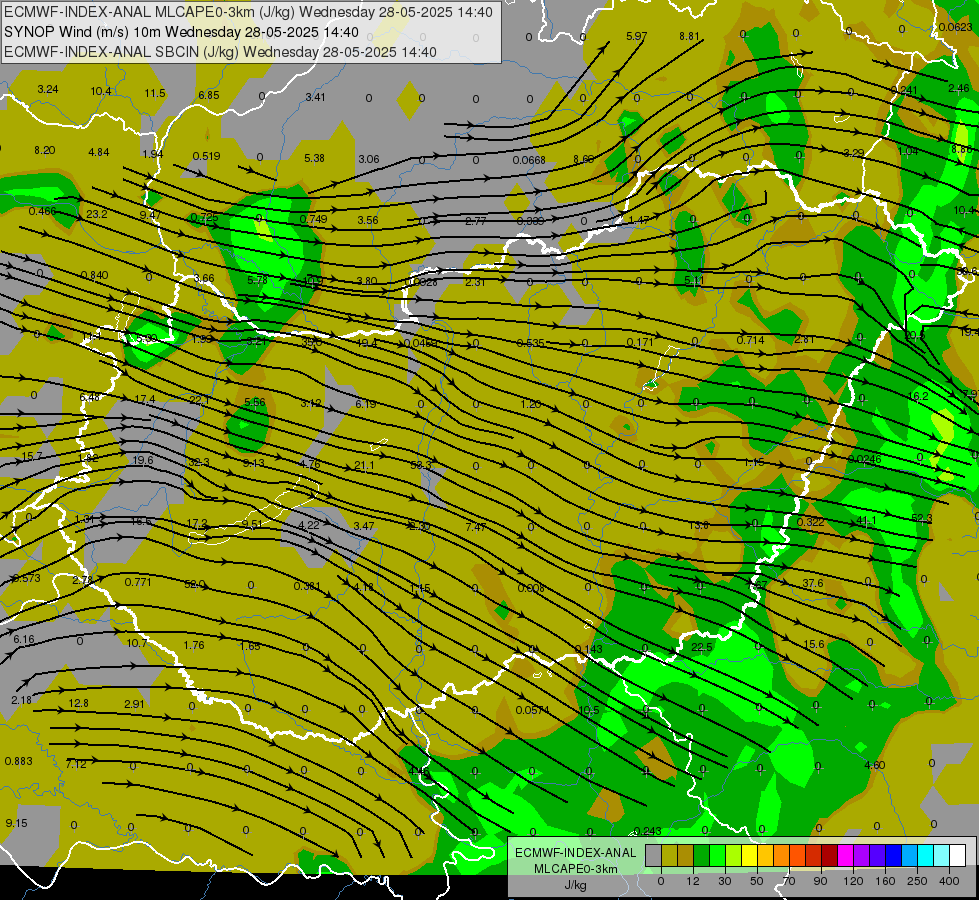The height and width of the screenshot is (900, 979).
Task: Click the bright green legend swatch
Action: coord(718,855)
